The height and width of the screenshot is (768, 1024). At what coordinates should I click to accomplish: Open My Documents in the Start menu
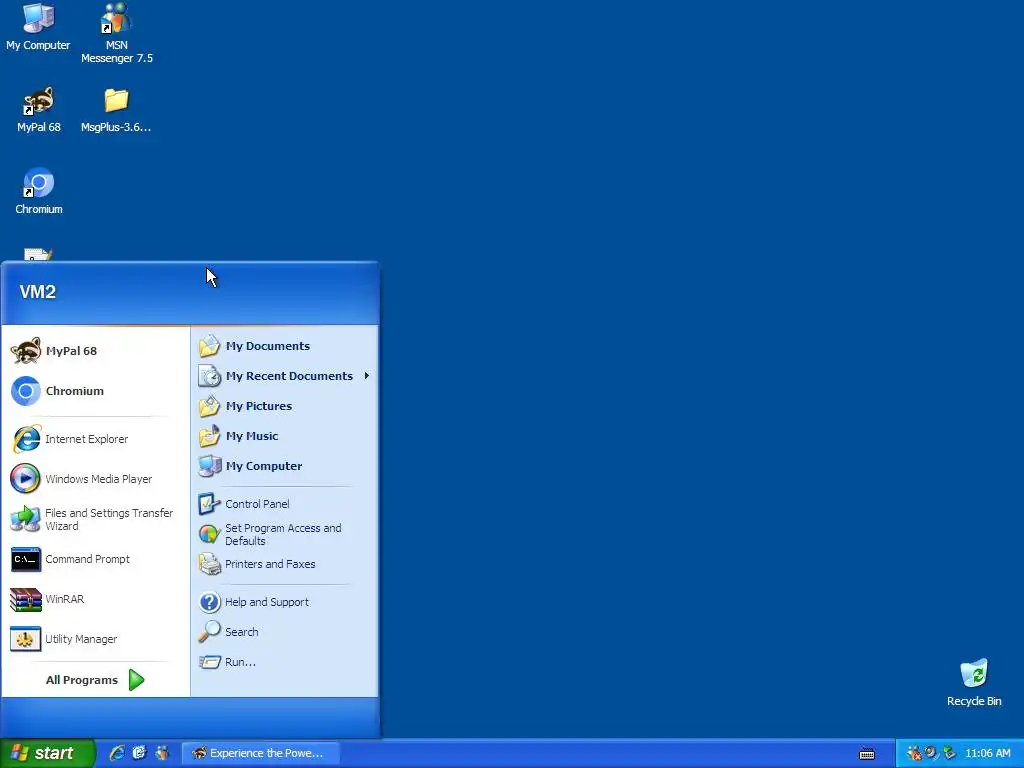click(285, 346)
